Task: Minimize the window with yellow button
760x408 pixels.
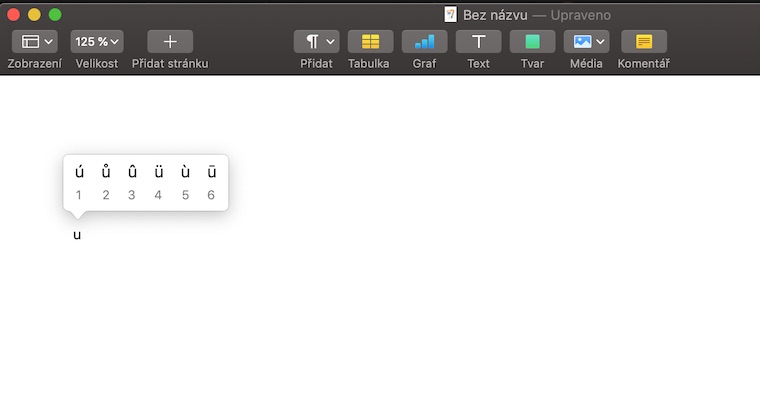Action: tap(34, 15)
